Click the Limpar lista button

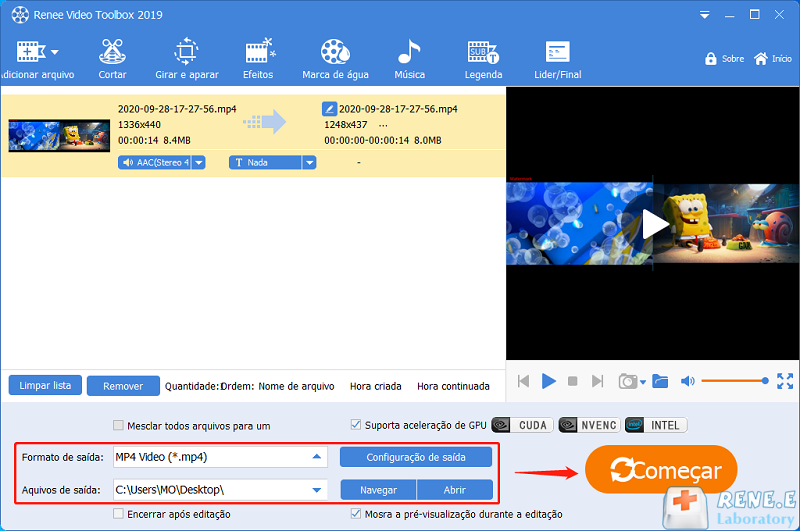click(45, 386)
